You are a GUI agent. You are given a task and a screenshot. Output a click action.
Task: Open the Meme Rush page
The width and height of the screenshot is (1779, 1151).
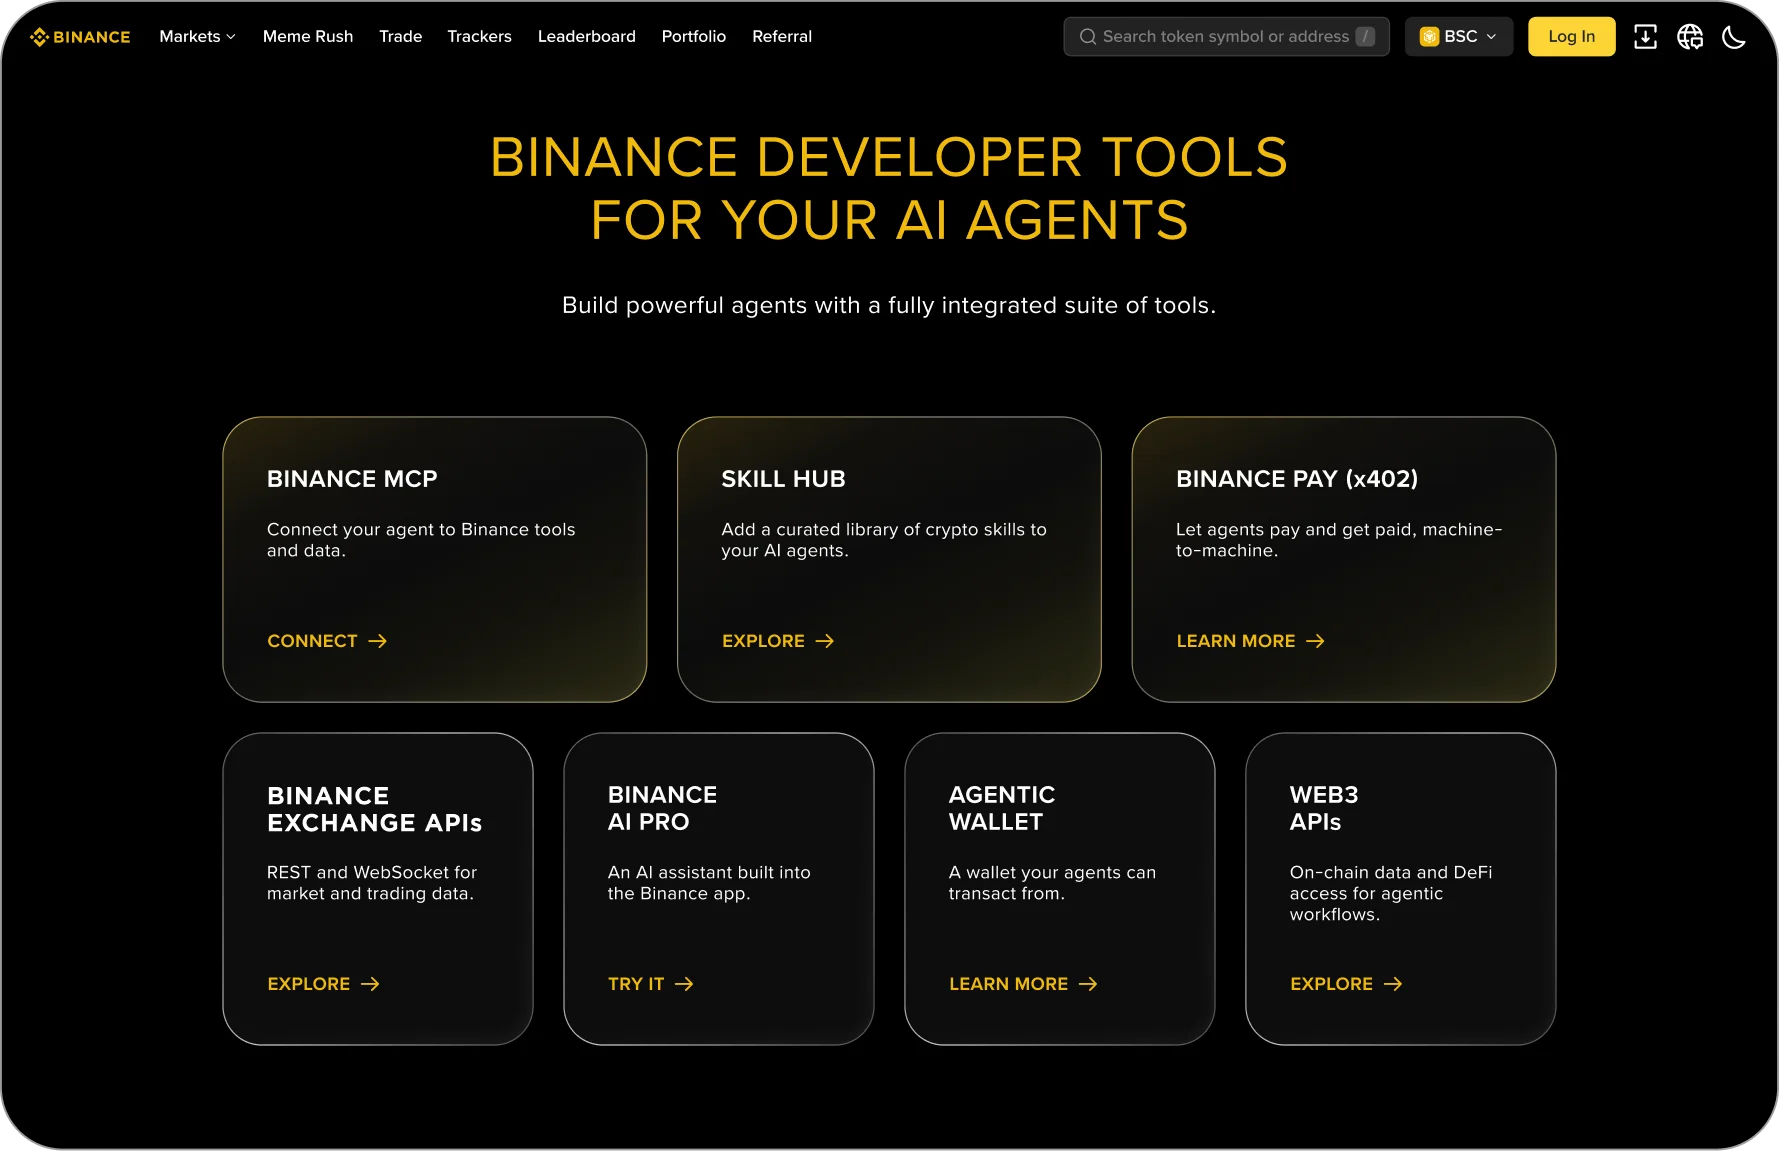click(308, 37)
